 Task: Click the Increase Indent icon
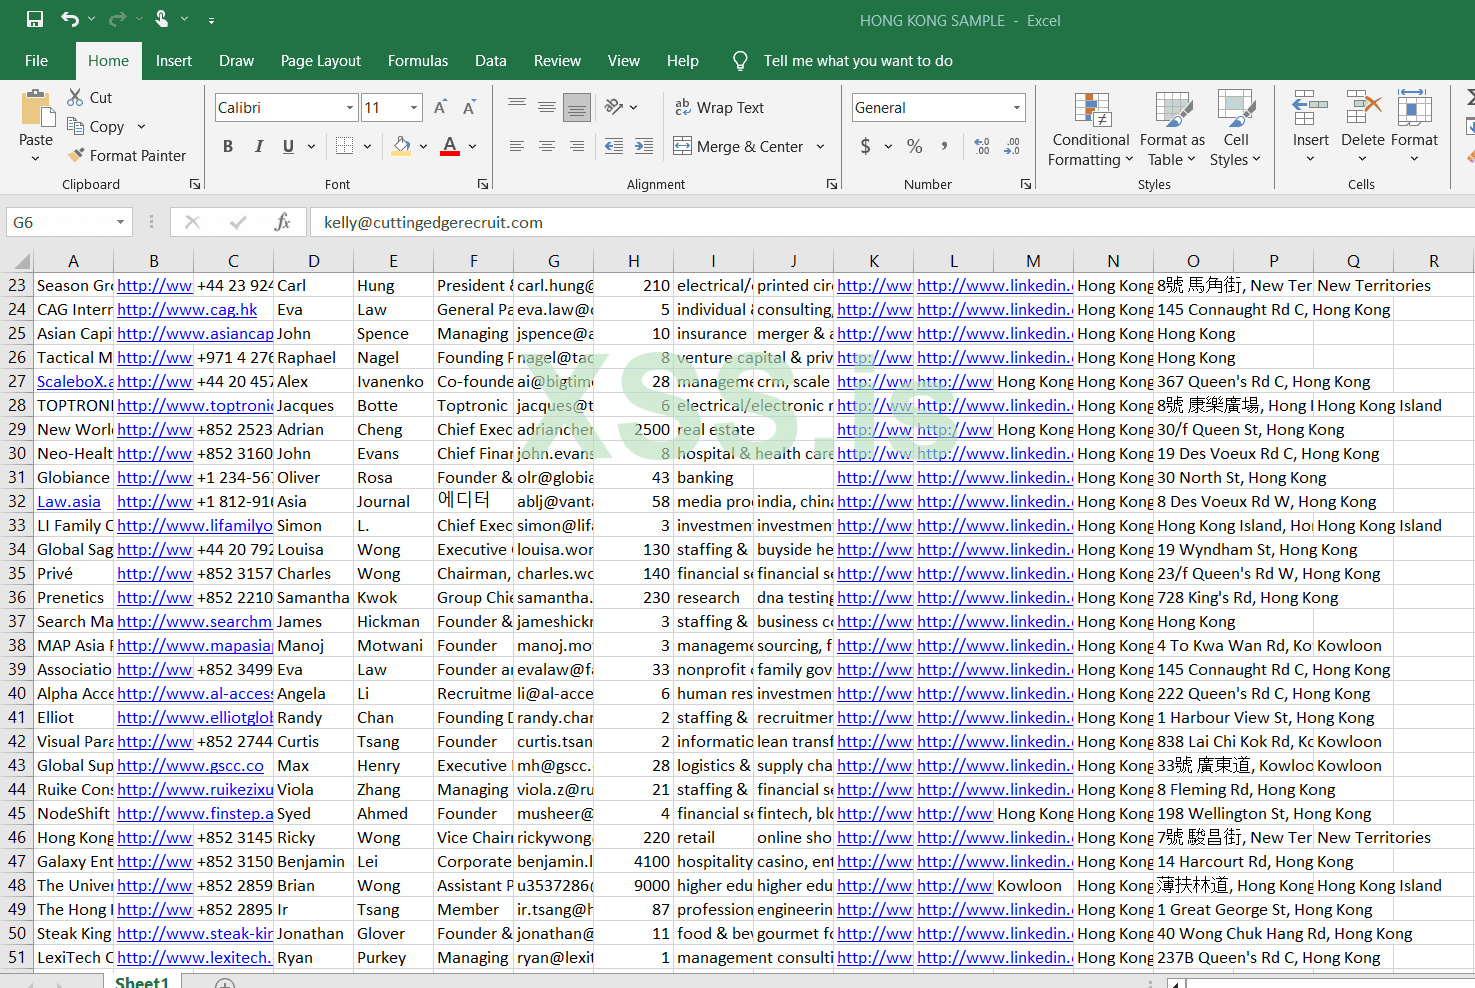(x=644, y=146)
